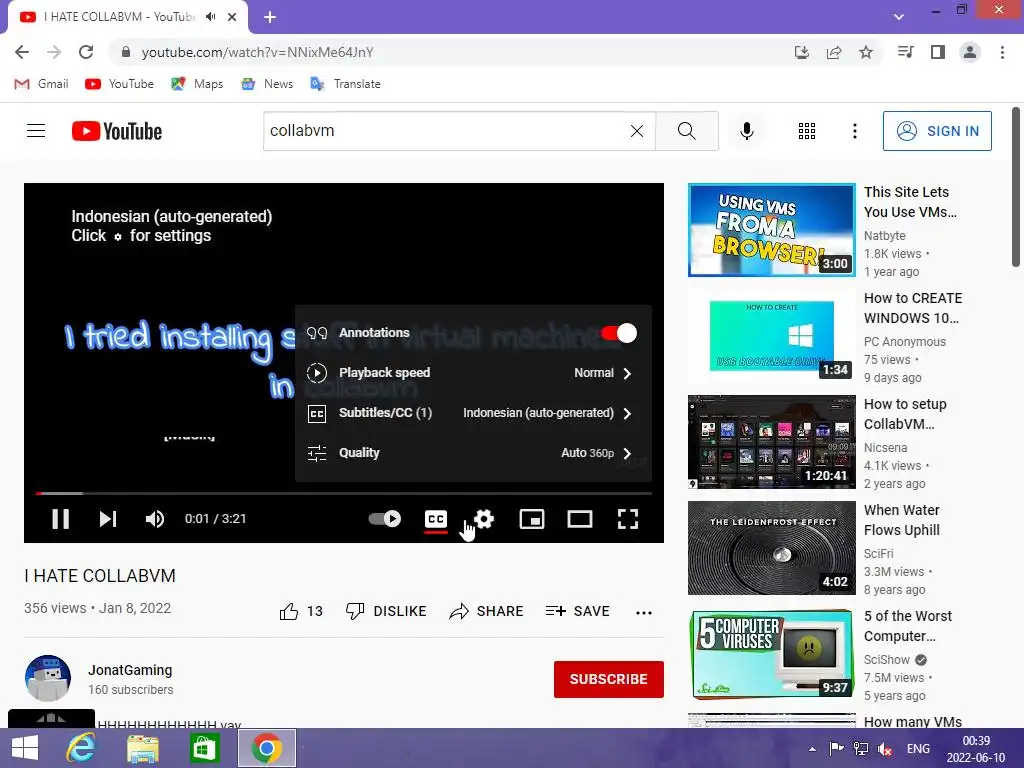Mute the tab via speaker icon
Image resolution: width=1024 pixels, height=768 pixels.
pos(210,17)
